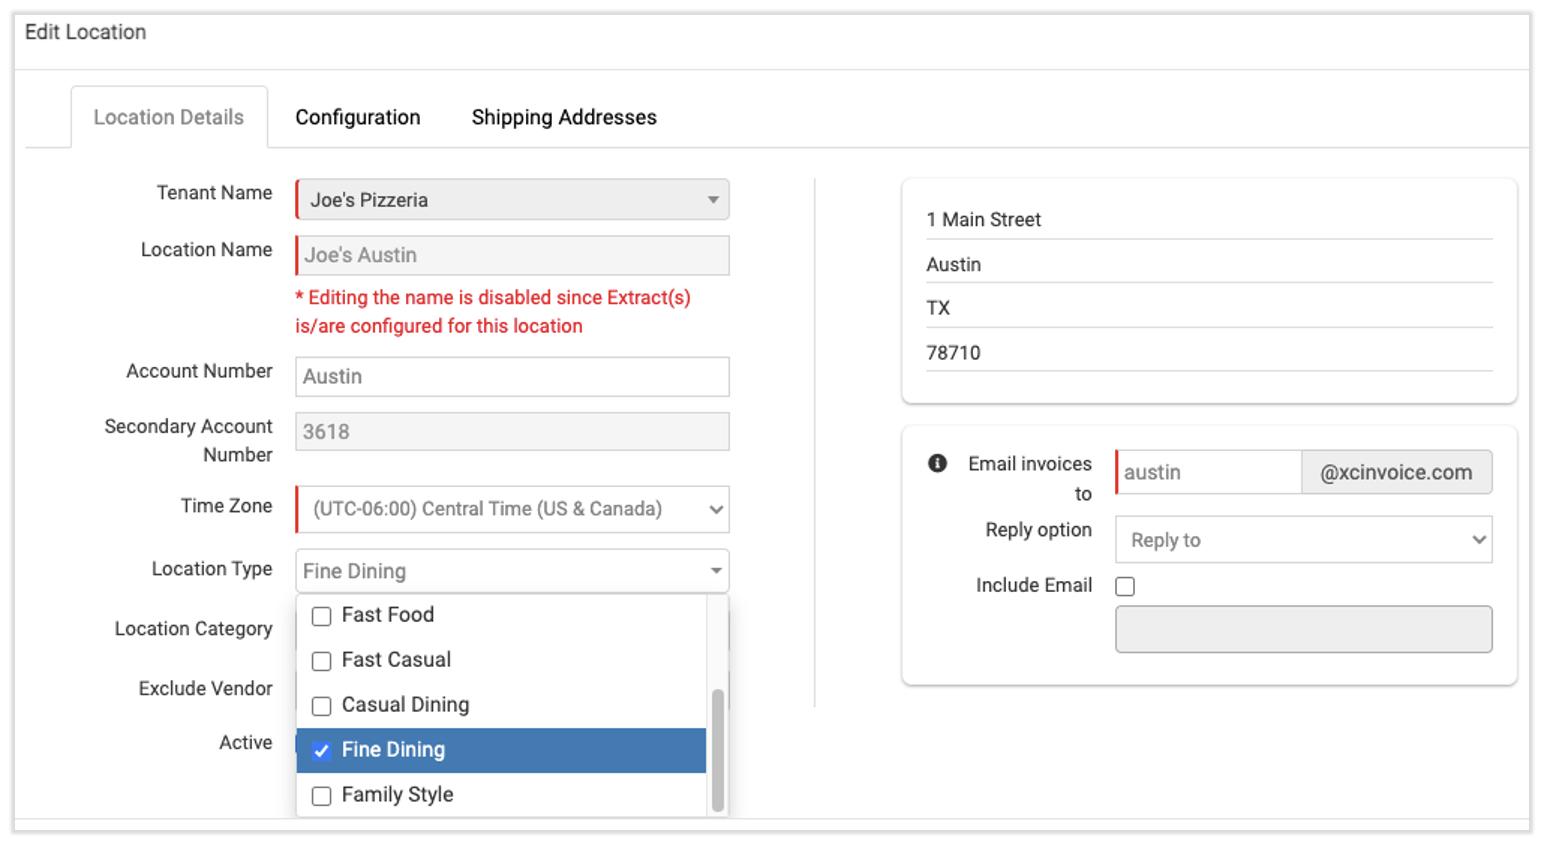Viewport: 1542px width, 846px height.
Task: Click the 1 Main Street address field
Action: pos(1208,220)
